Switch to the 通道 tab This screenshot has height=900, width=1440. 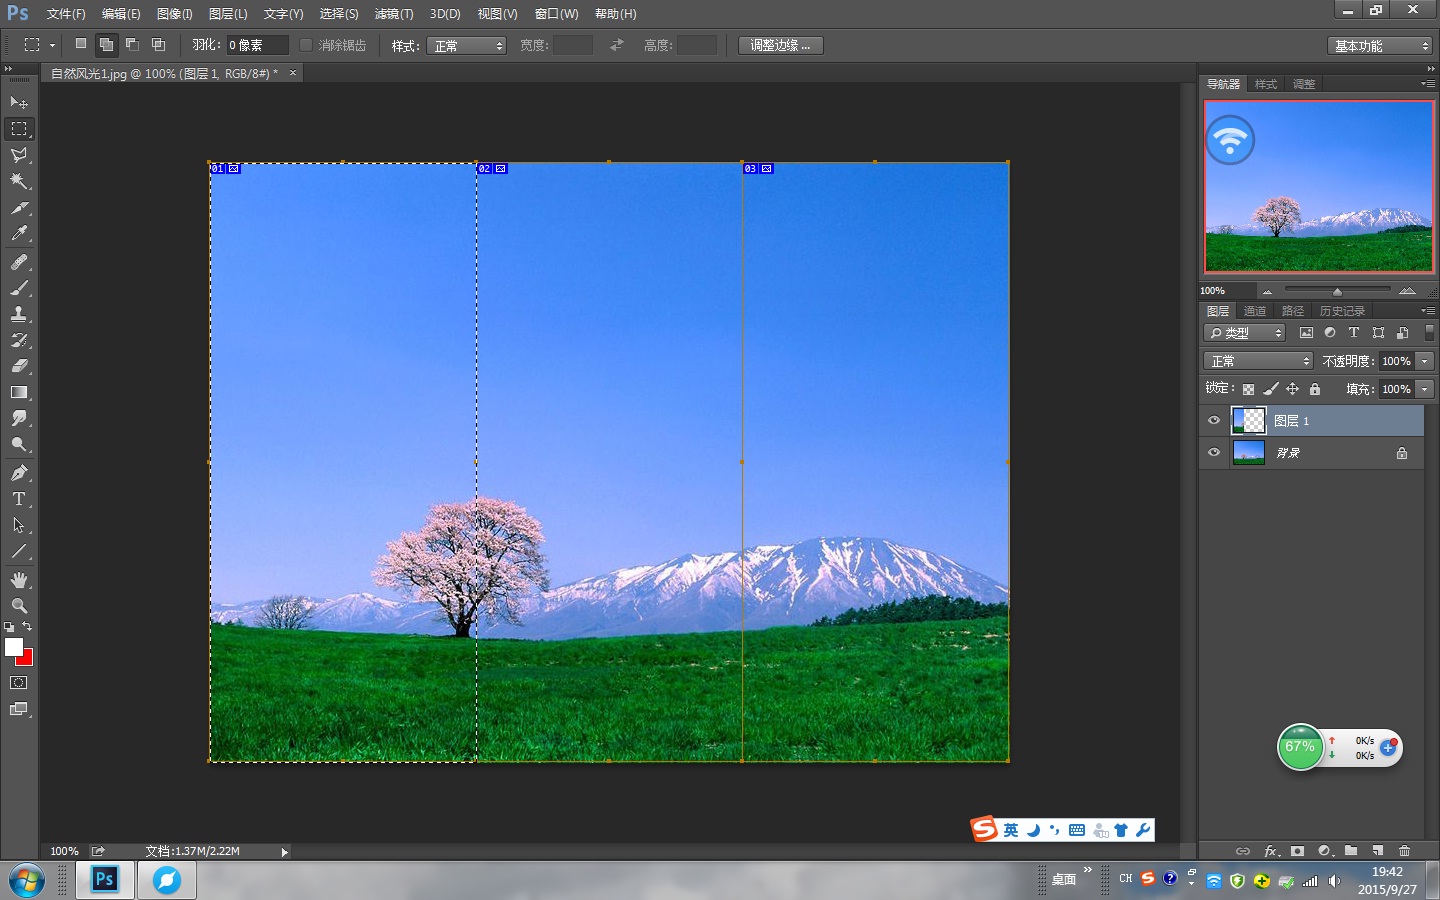coord(1255,311)
